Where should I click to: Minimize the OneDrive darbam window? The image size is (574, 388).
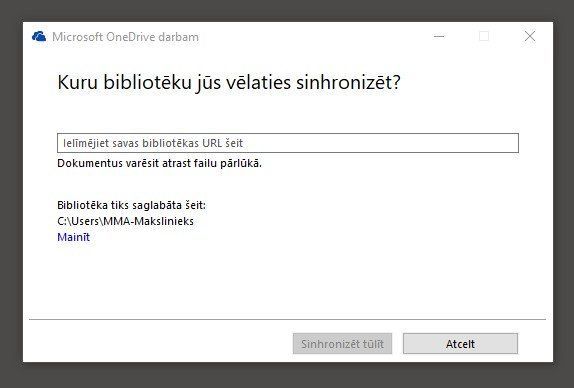[x=439, y=36]
